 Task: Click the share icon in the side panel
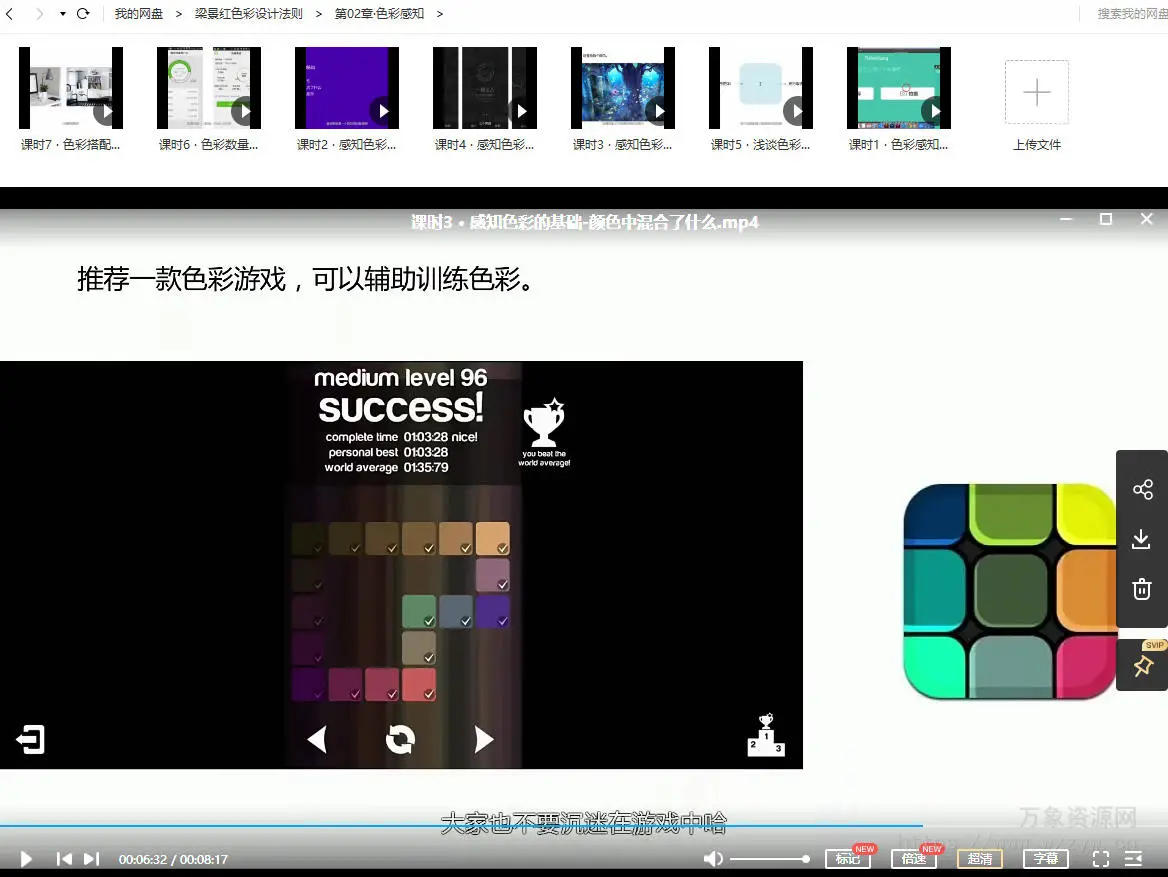click(x=1142, y=489)
